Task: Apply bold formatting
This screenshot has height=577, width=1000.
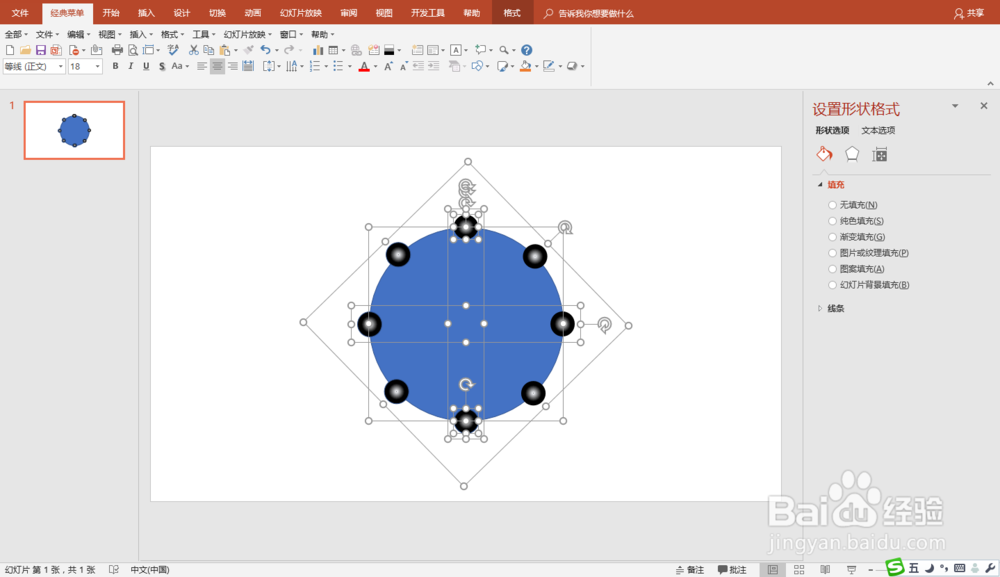Action: (x=115, y=66)
